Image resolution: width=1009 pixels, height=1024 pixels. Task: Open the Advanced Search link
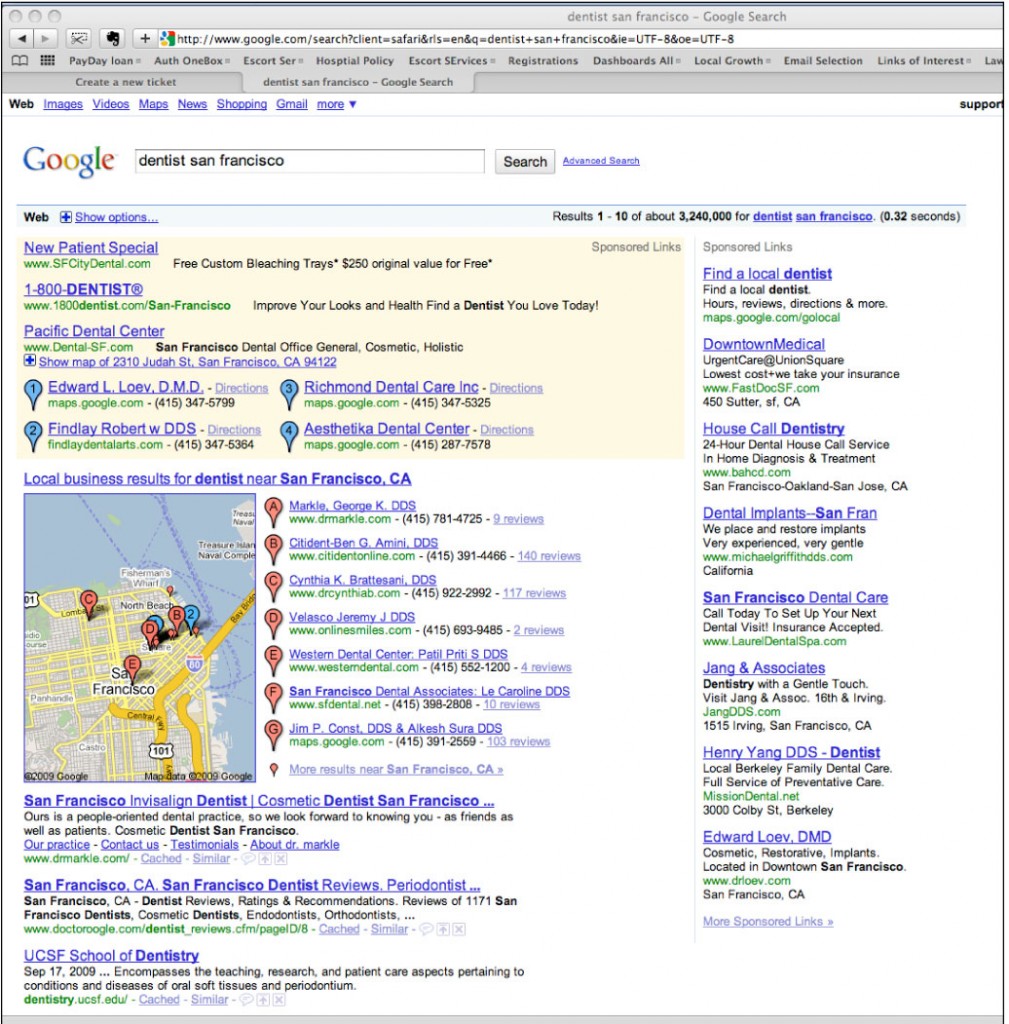tap(599, 160)
